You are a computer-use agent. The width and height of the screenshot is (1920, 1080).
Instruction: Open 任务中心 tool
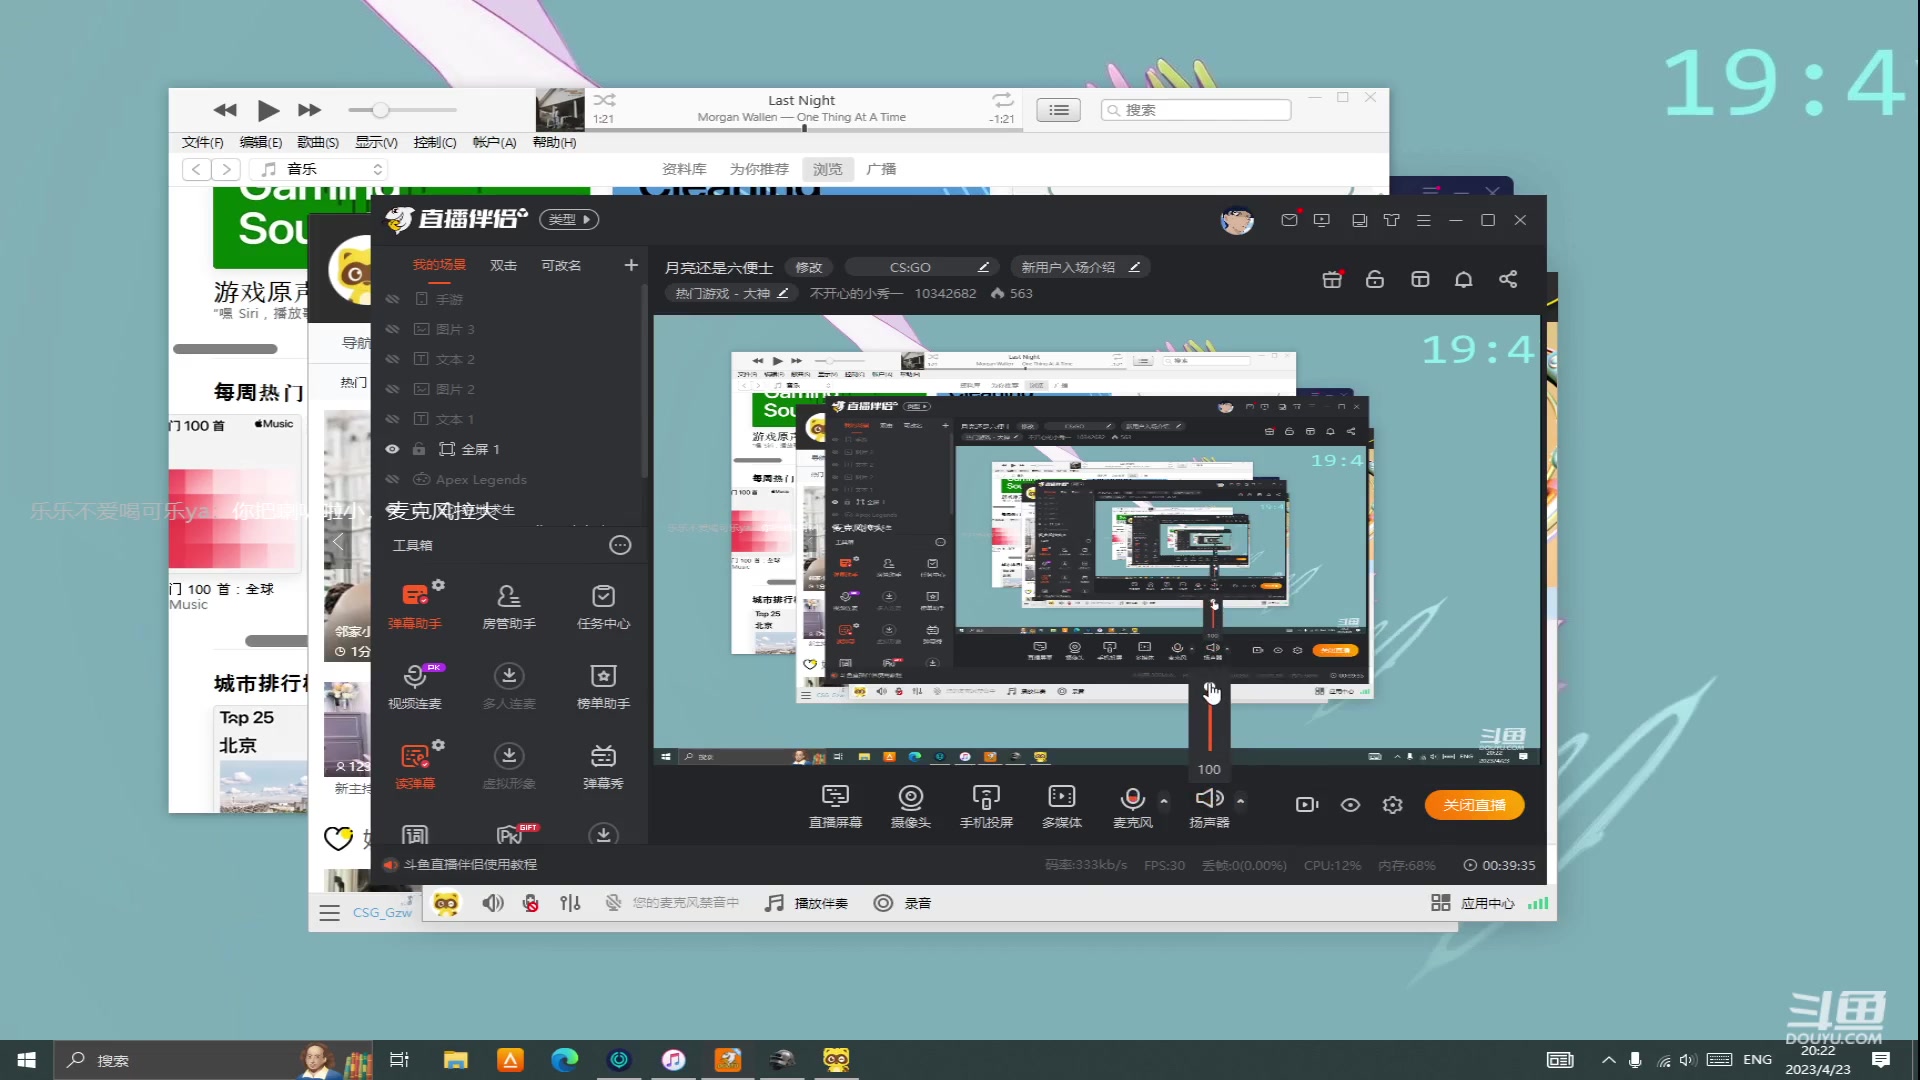pos(603,604)
